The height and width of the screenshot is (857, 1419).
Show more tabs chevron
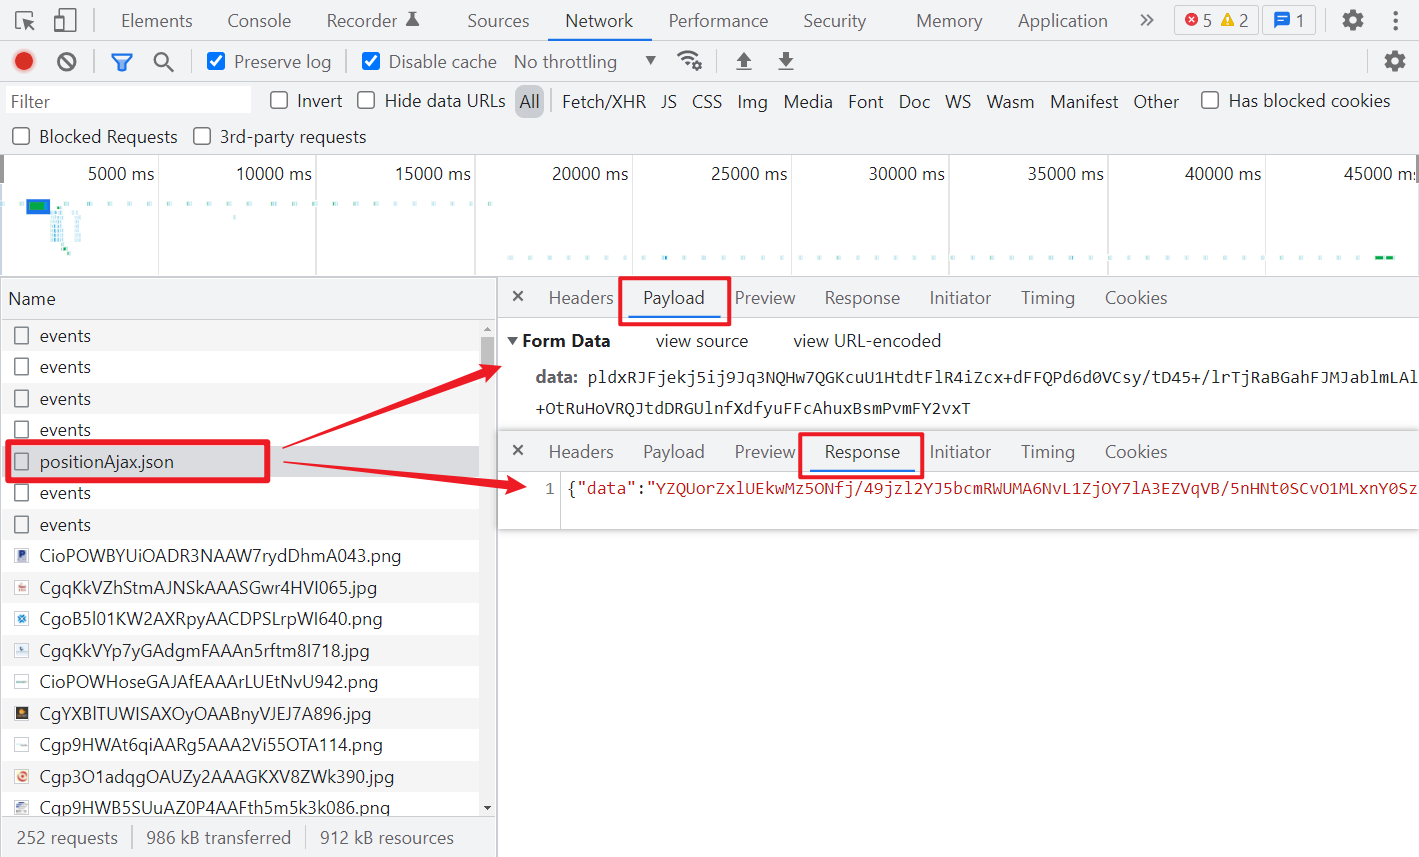coord(1146,20)
